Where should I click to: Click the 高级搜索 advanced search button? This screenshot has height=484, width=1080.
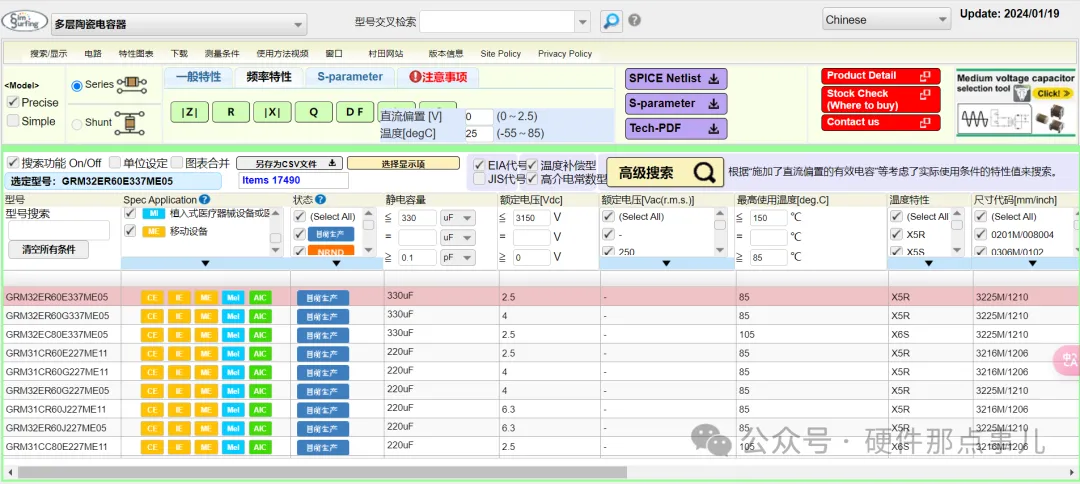665,173
